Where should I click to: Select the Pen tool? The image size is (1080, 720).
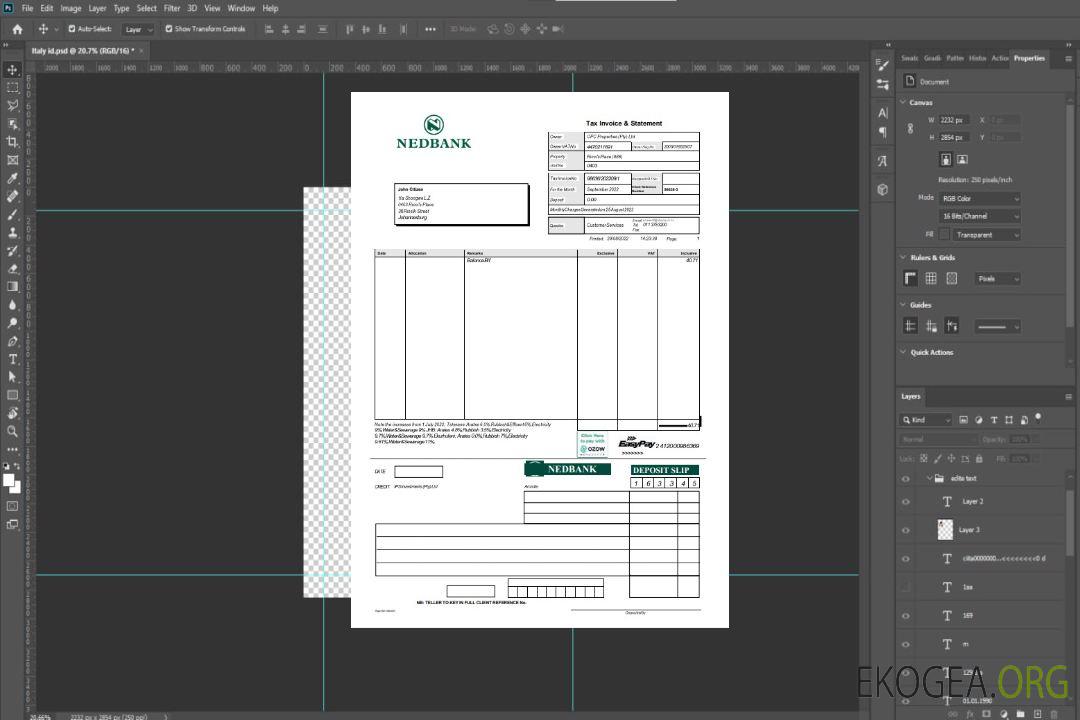[12, 341]
